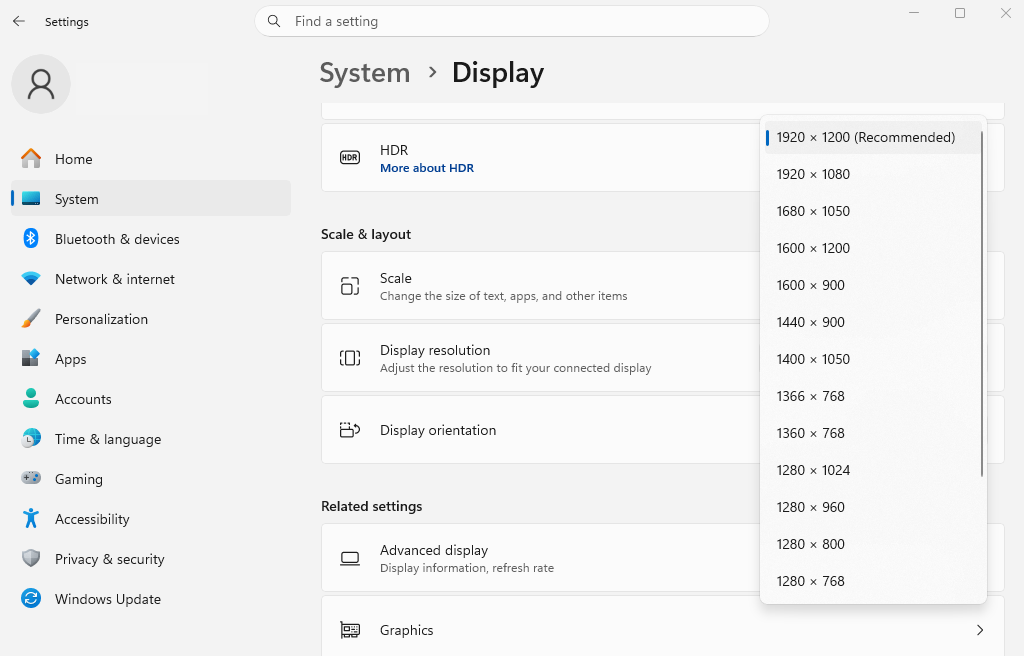Click the search magnifier icon
Image resolution: width=1024 pixels, height=656 pixels.
[x=274, y=22]
